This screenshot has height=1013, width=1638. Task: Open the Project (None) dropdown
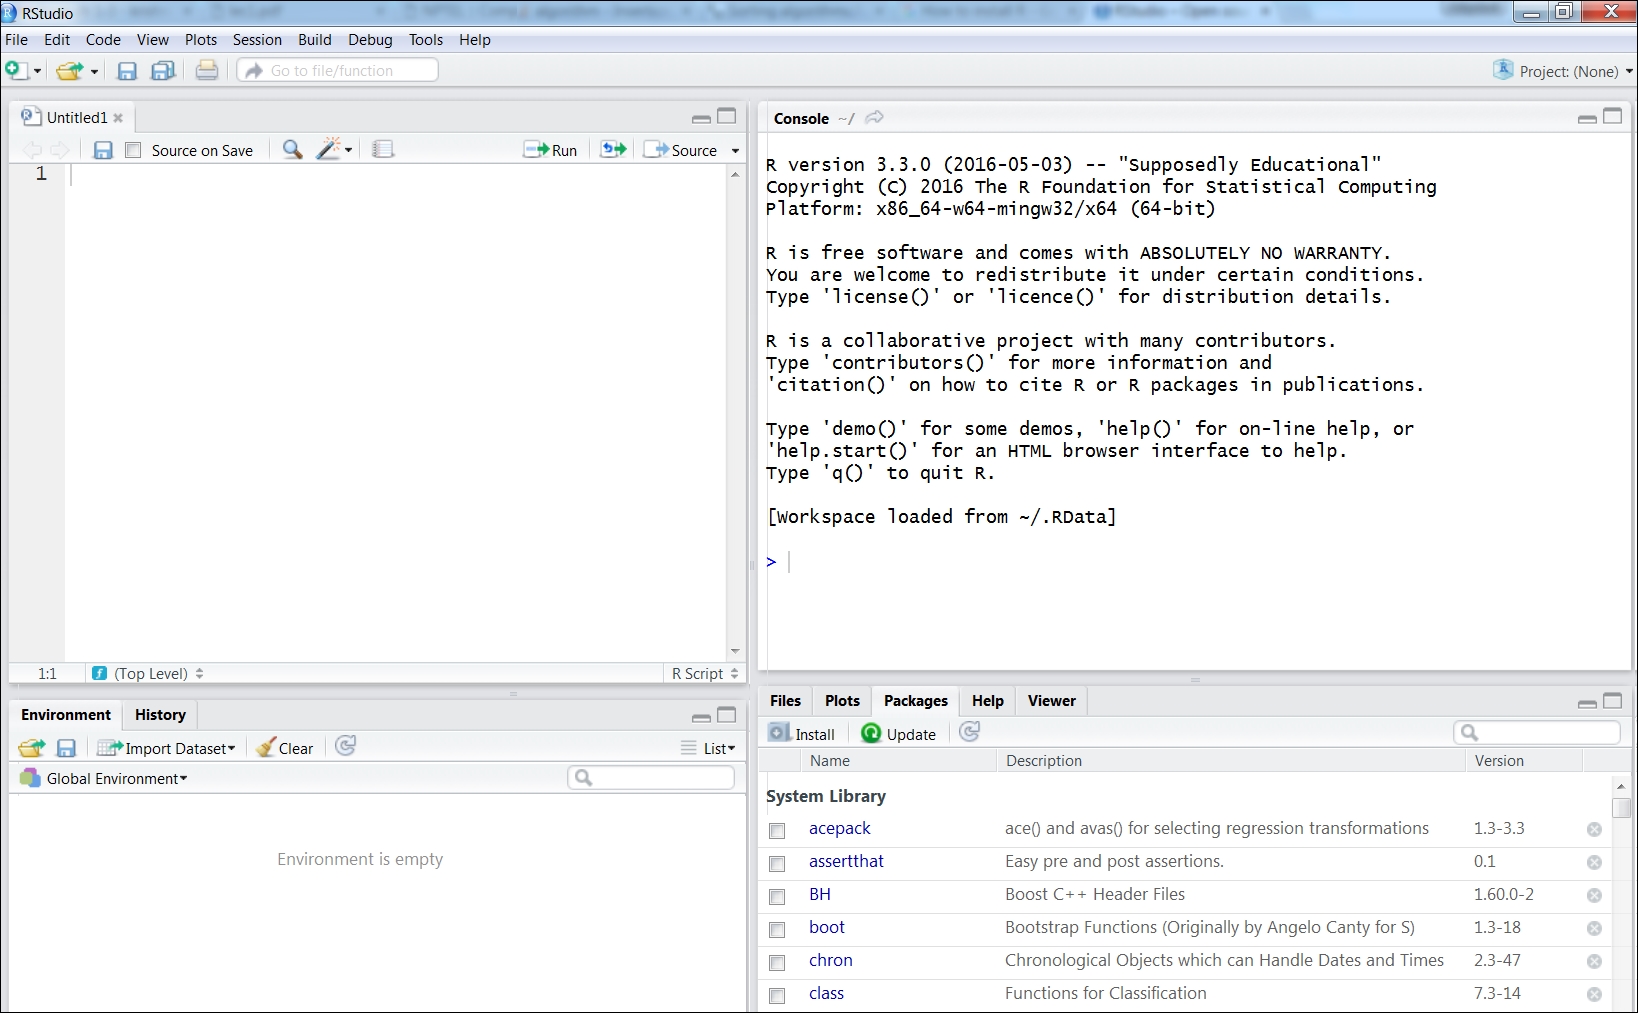coord(1562,71)
